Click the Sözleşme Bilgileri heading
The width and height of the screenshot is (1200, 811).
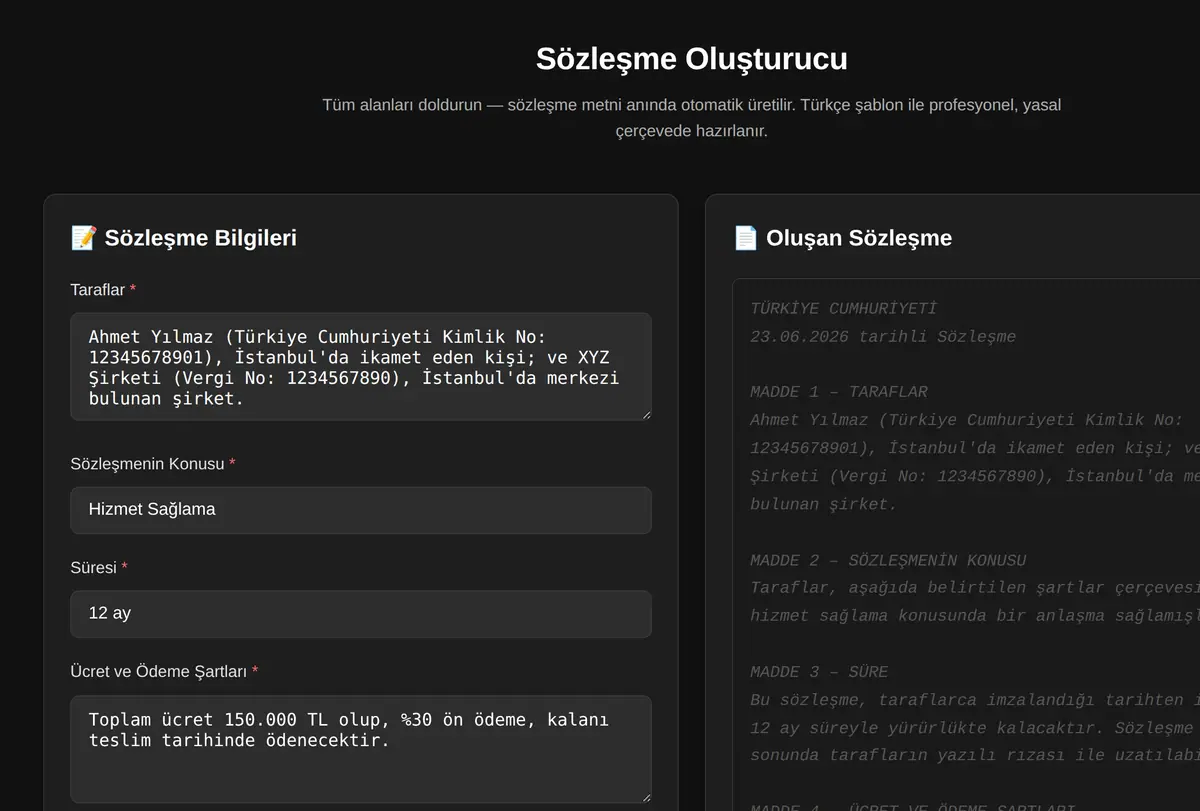tap(200, 238)
